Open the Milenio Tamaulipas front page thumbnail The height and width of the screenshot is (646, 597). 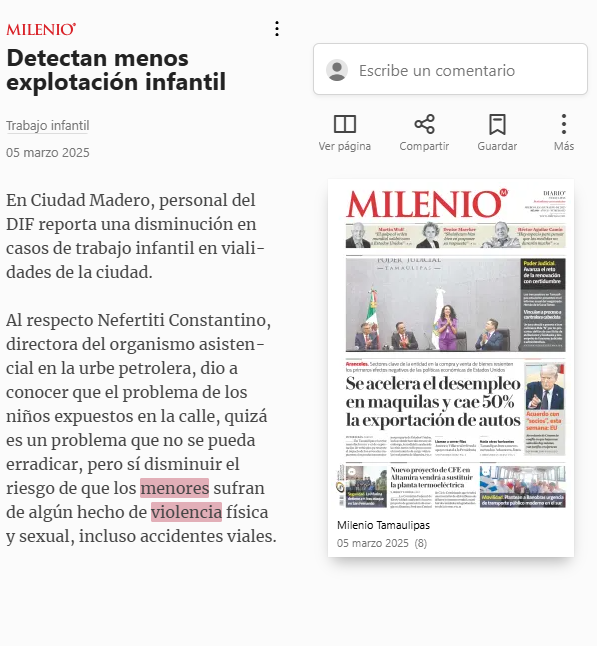455,349
